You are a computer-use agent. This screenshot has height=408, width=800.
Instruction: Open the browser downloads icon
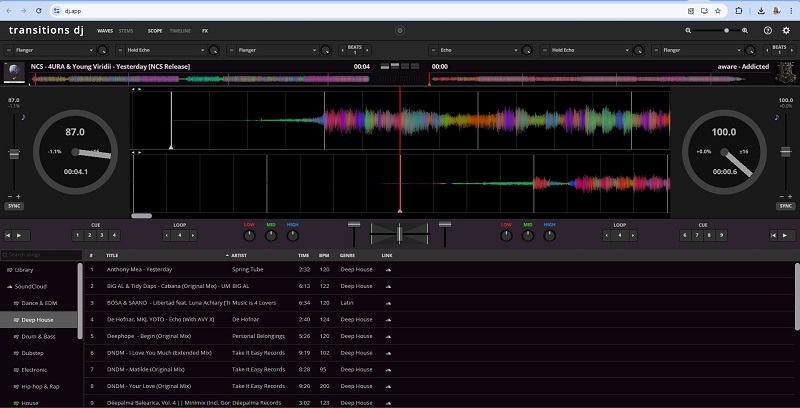pyautogui.click(x=761, y=11)
